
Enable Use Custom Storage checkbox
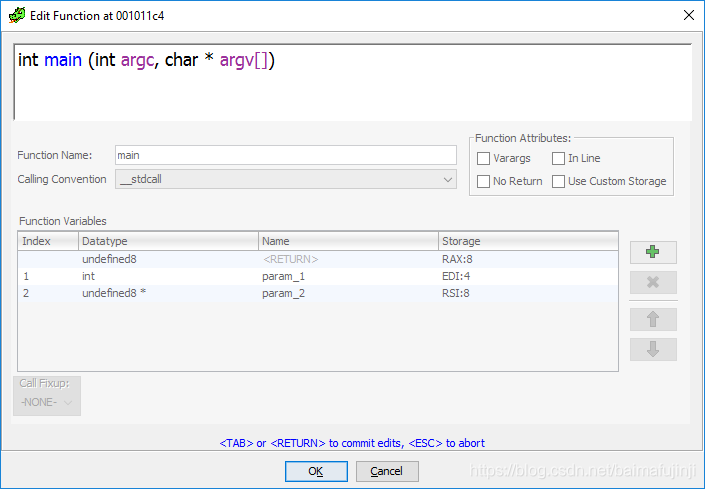(558, 181)
